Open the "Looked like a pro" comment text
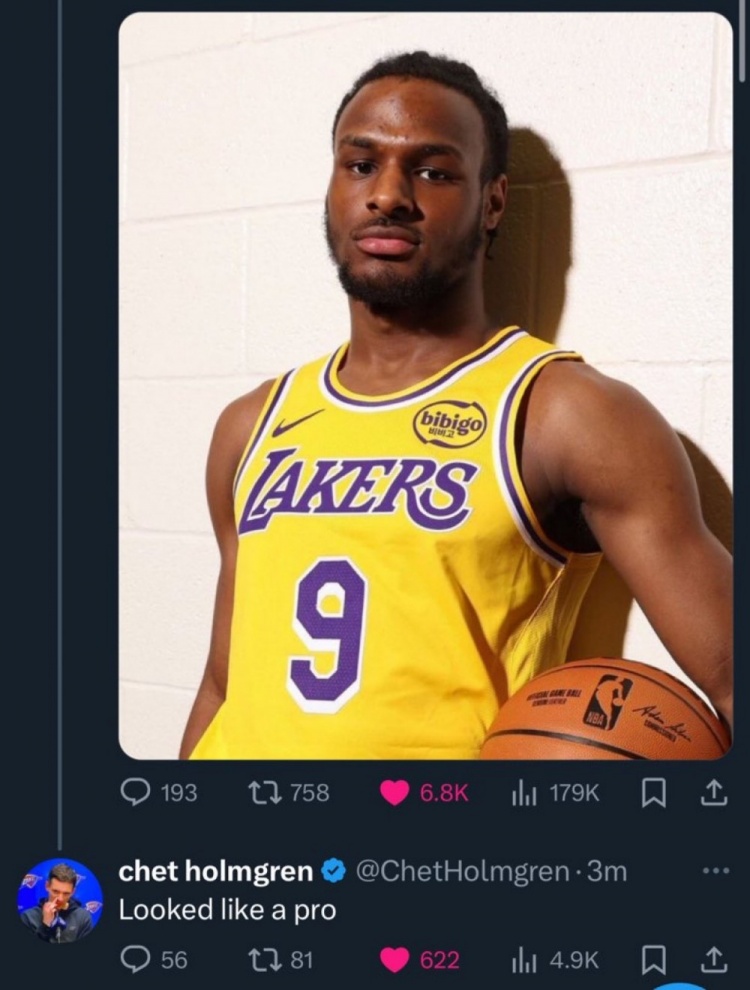 [227, 910]
